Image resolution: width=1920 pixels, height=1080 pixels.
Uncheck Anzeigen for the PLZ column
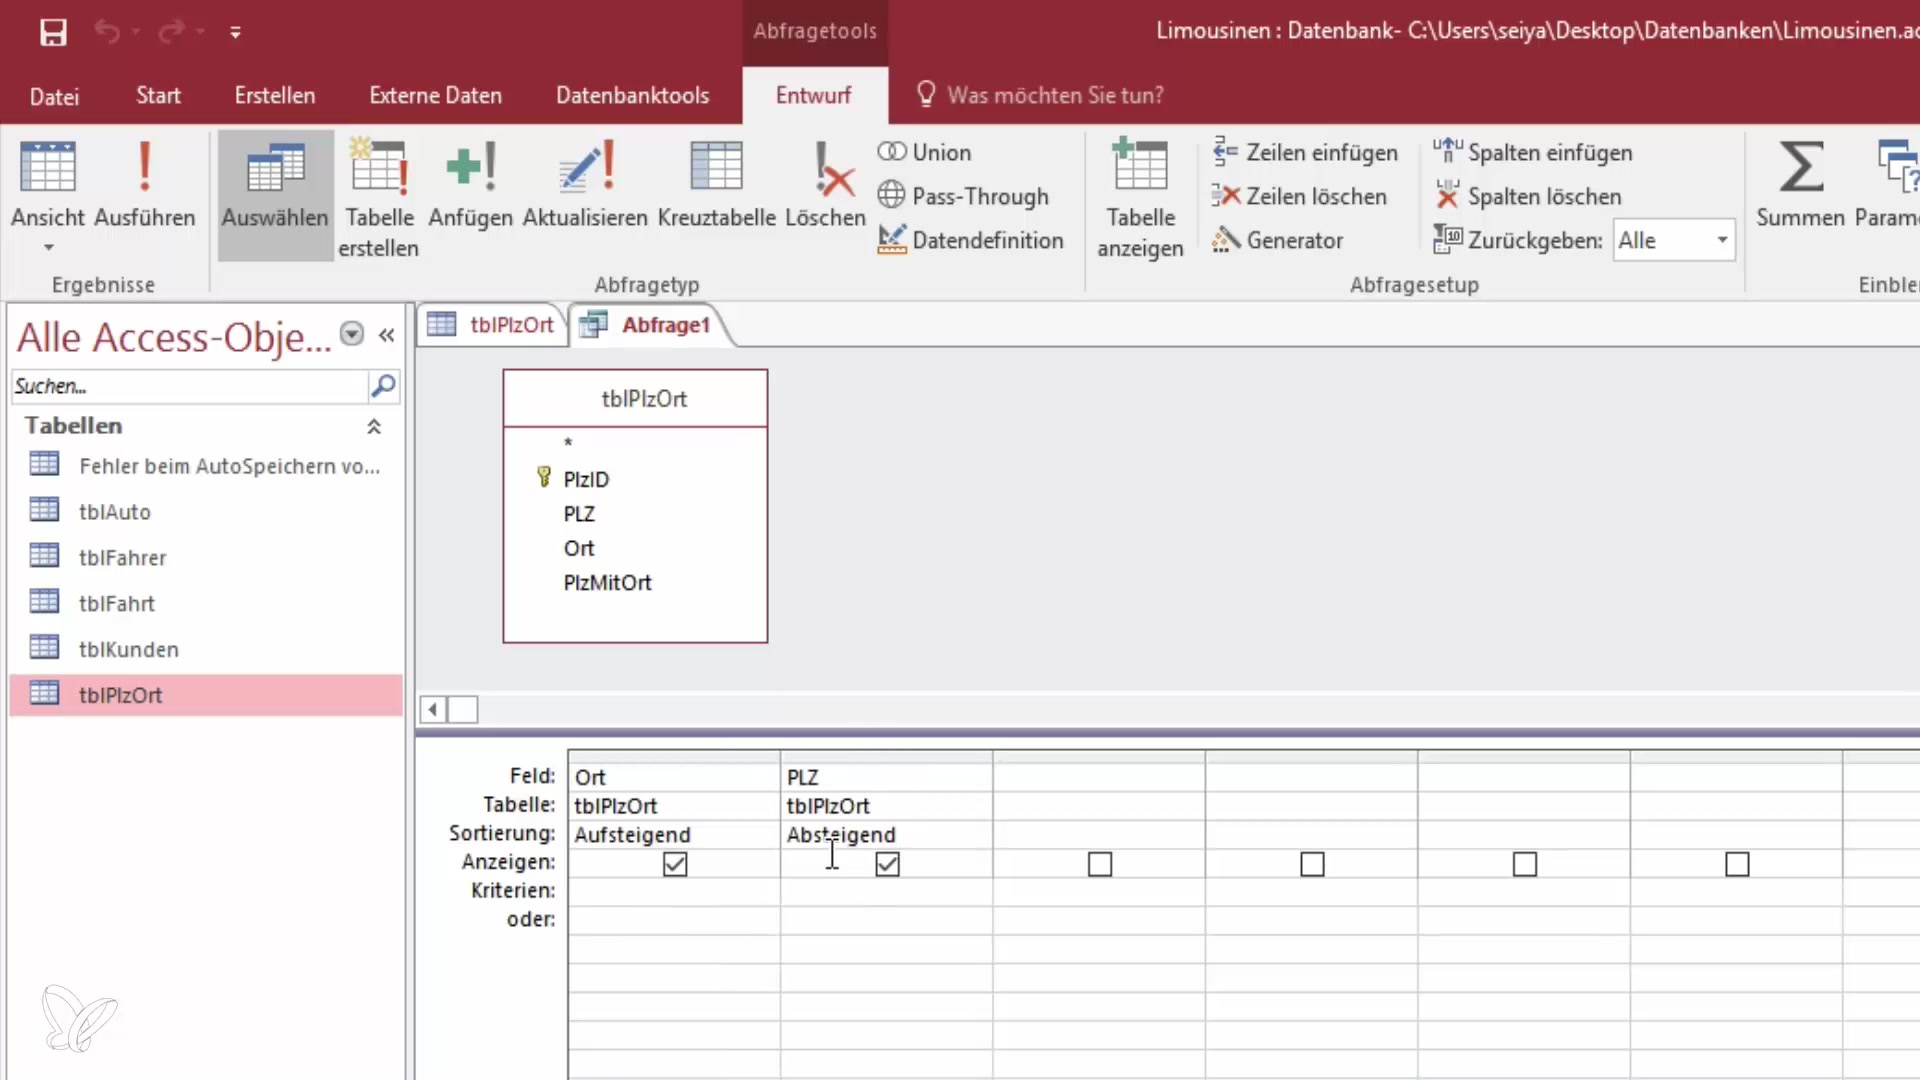click(x=887, y=864)
